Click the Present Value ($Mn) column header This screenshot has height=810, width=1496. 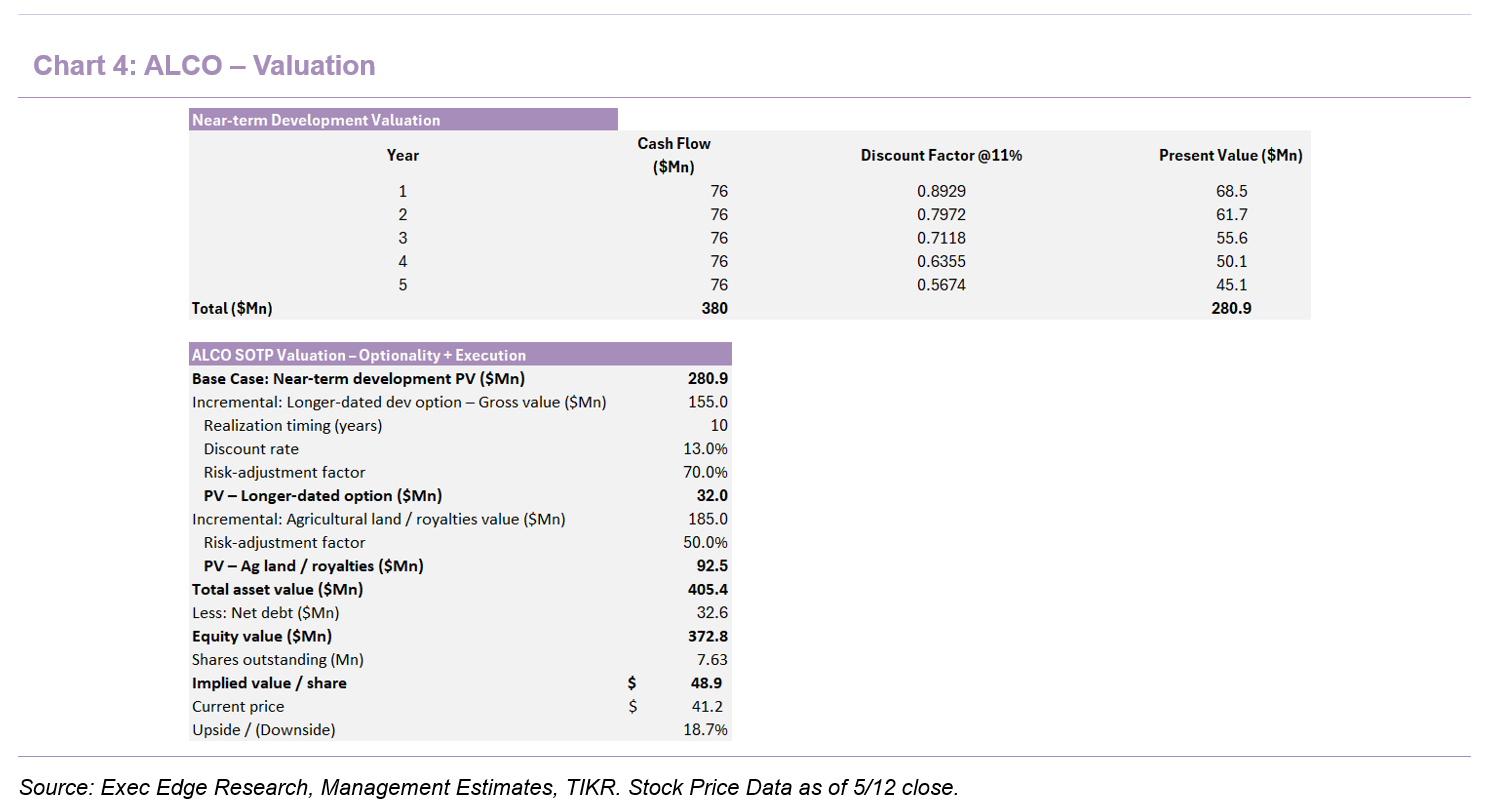[1230, 155]
